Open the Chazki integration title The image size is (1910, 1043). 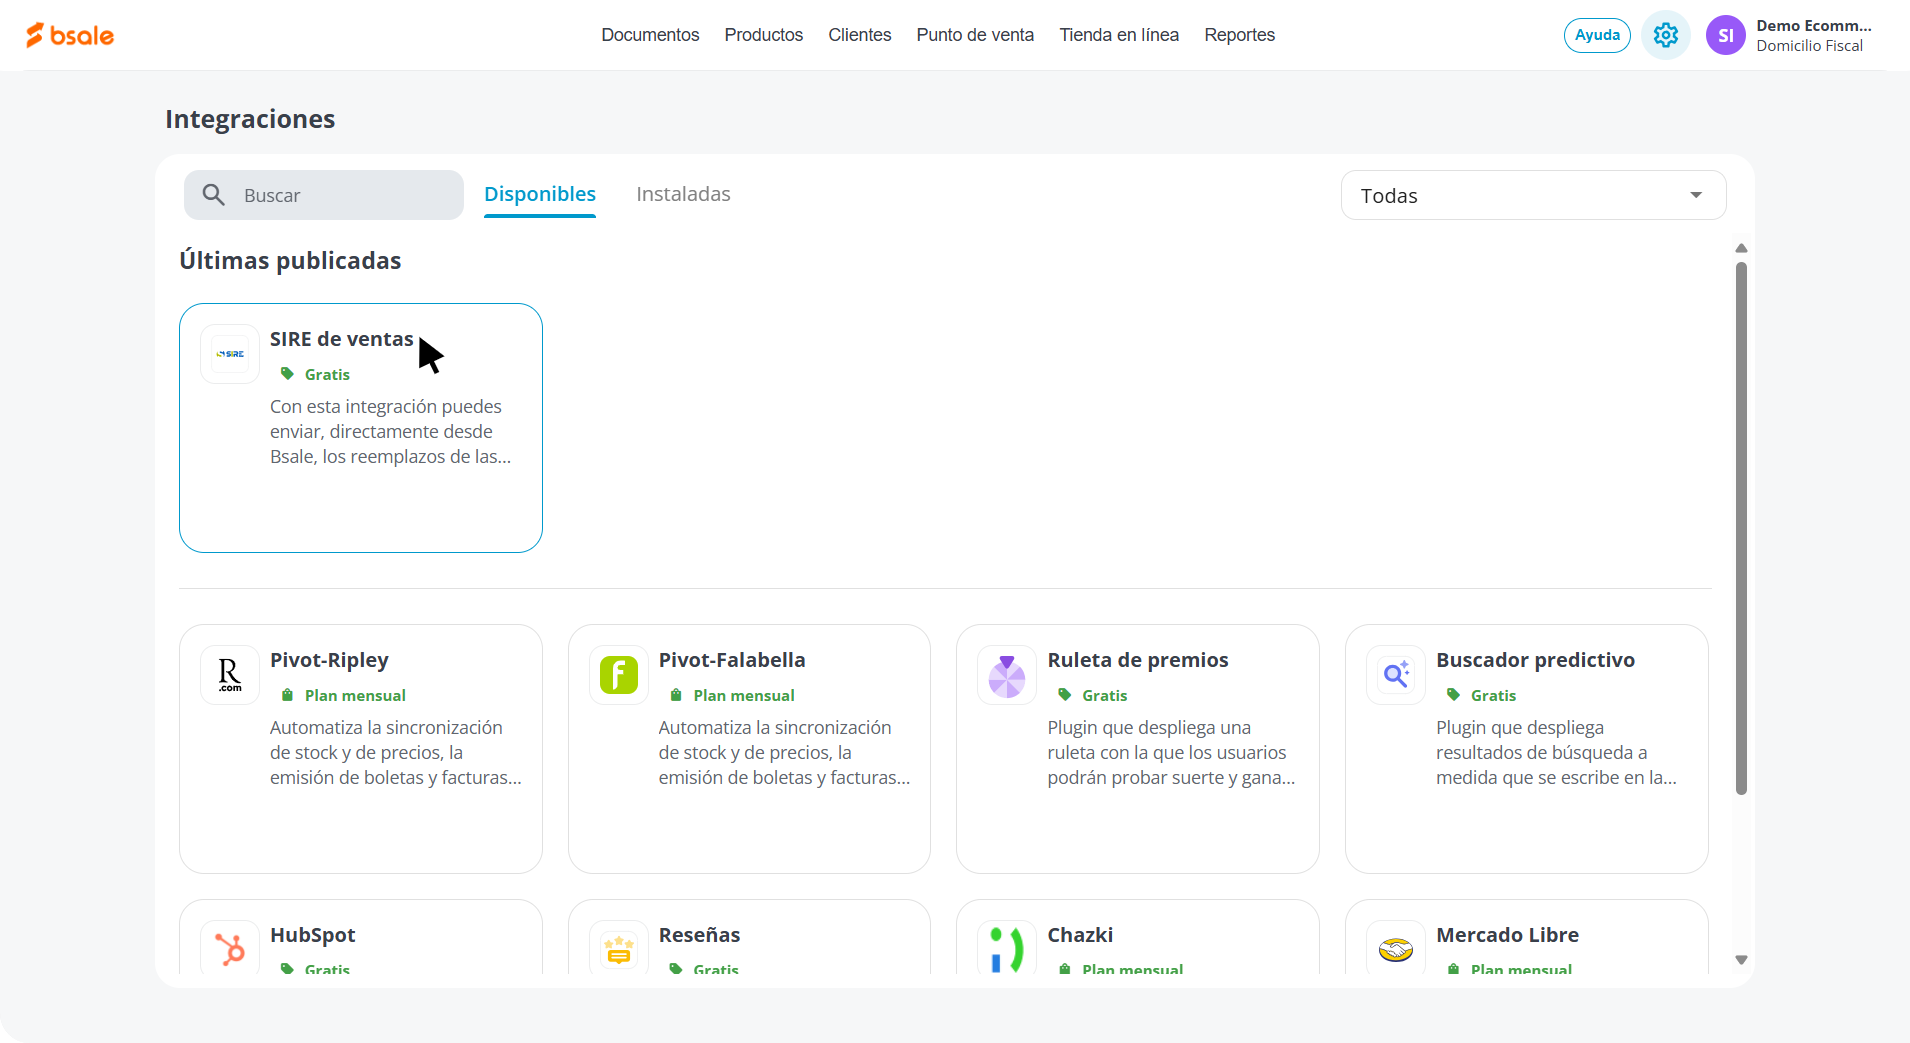(x=1080, y=935)
